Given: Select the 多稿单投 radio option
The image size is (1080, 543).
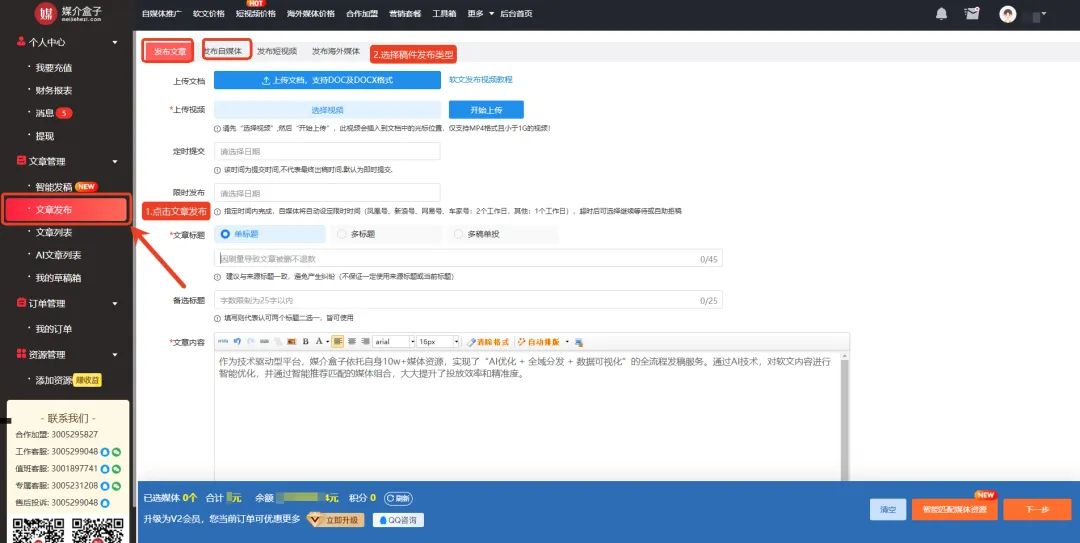Looking at the screenshot, I should tap(459, 234).
